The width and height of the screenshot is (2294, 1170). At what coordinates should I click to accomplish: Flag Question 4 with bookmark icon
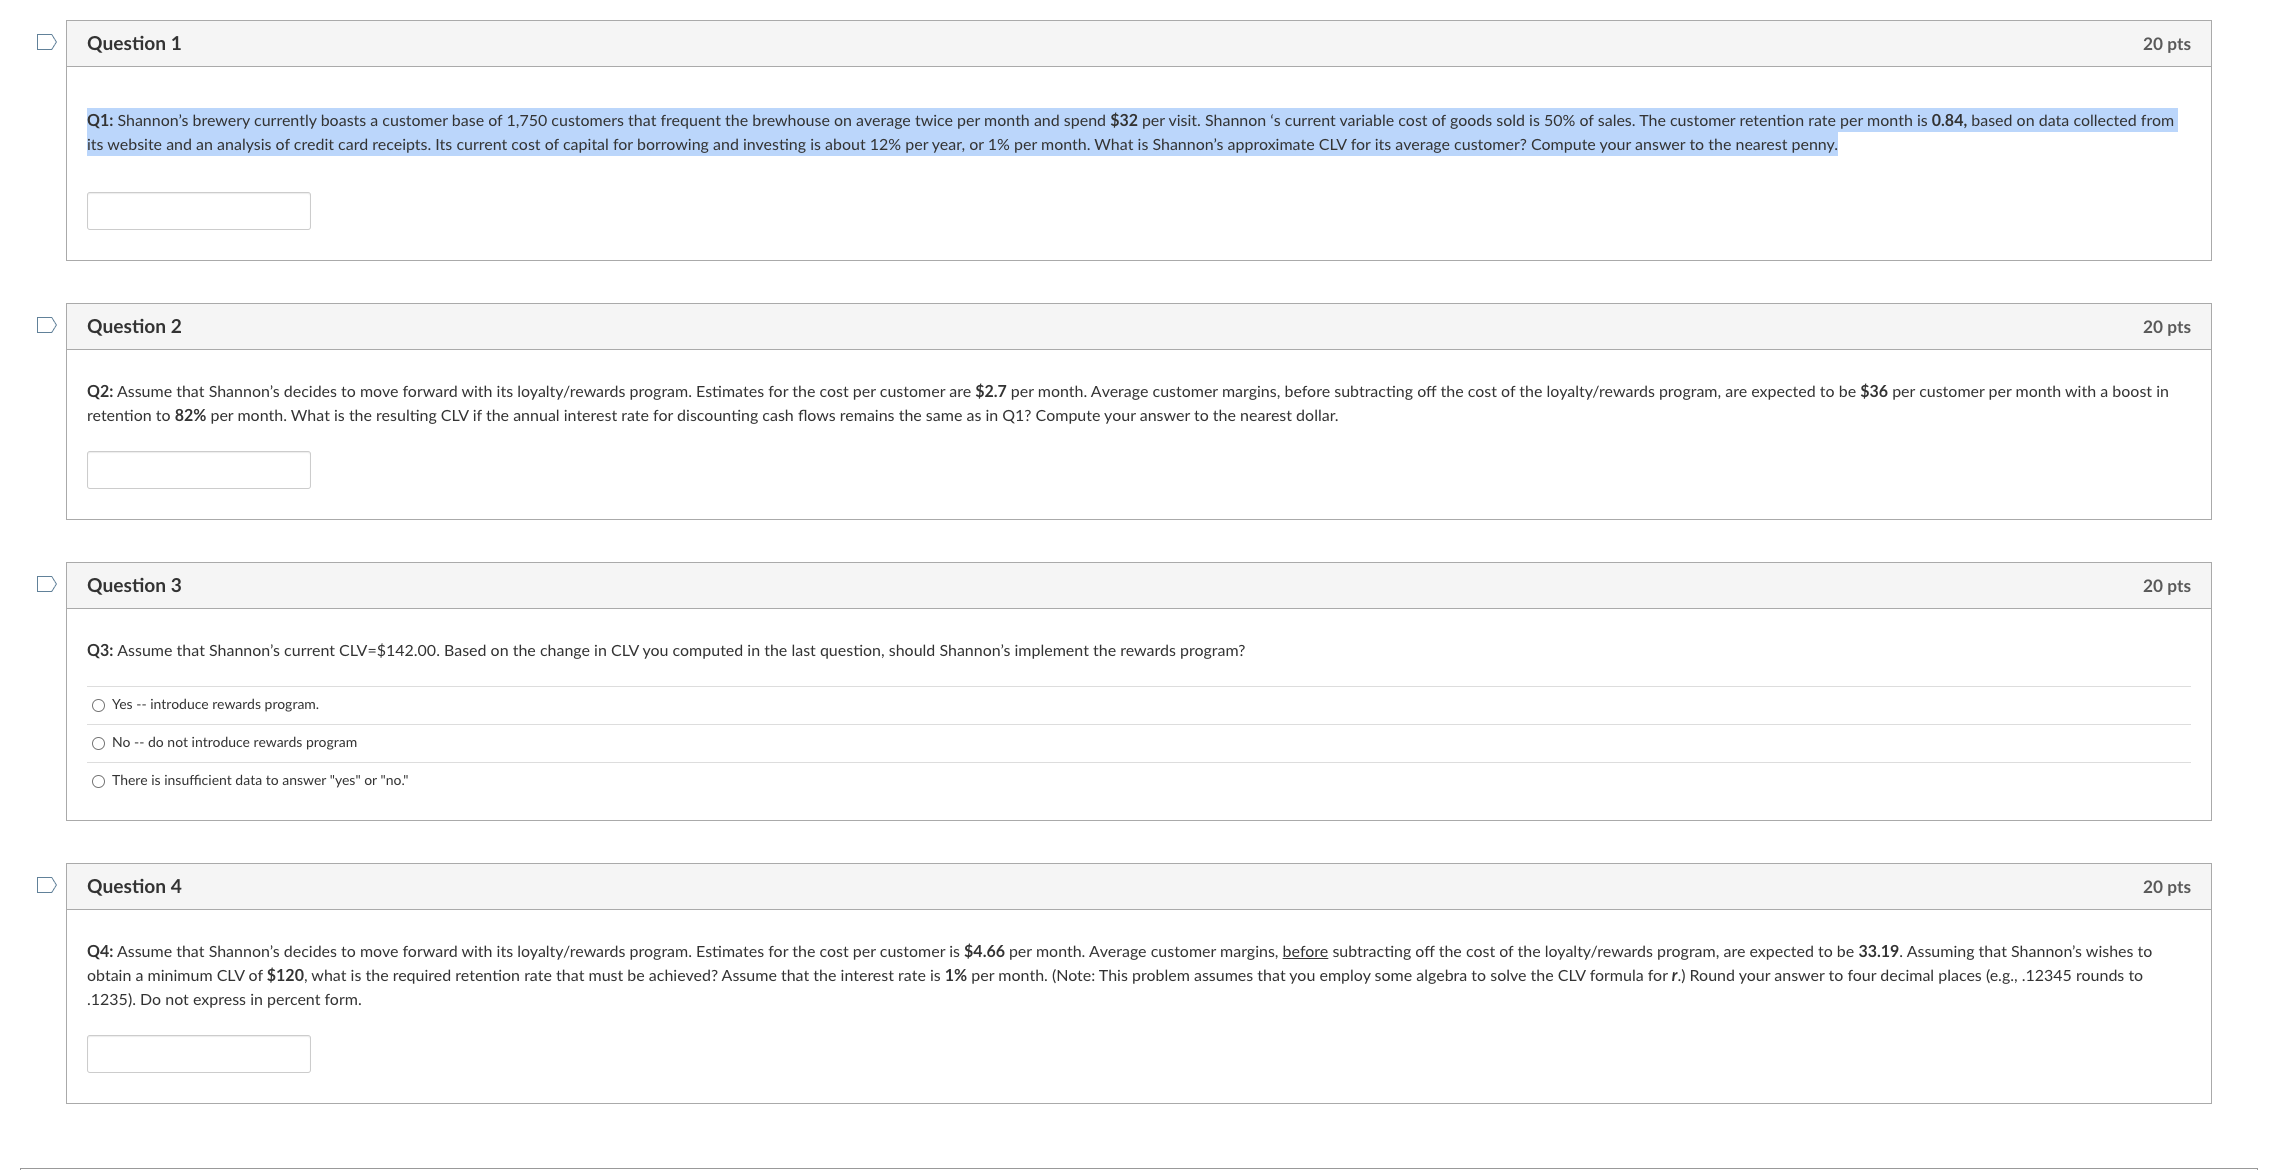[46, 885]
